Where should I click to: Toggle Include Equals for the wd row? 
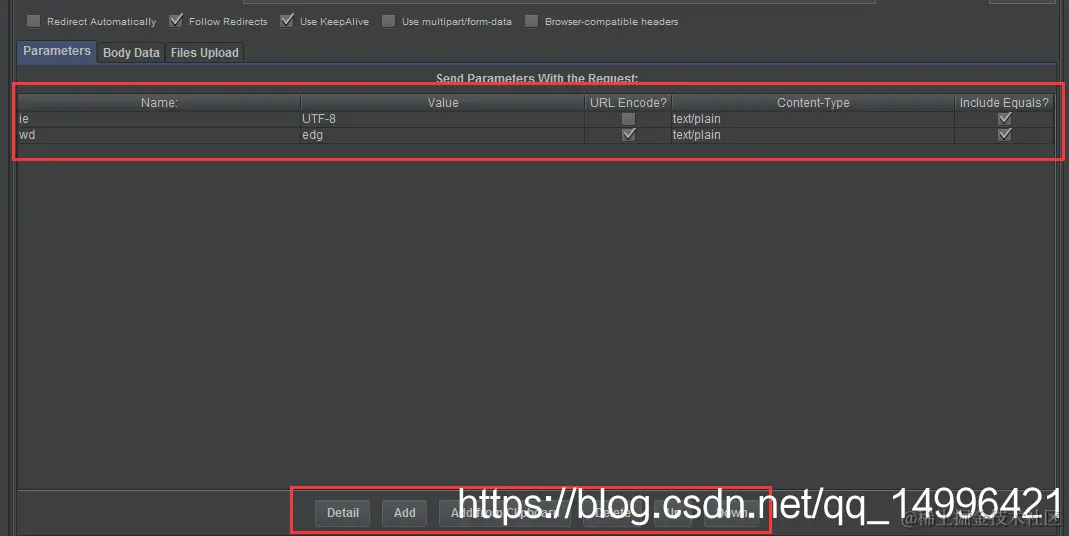click(x=1004, y=135)
